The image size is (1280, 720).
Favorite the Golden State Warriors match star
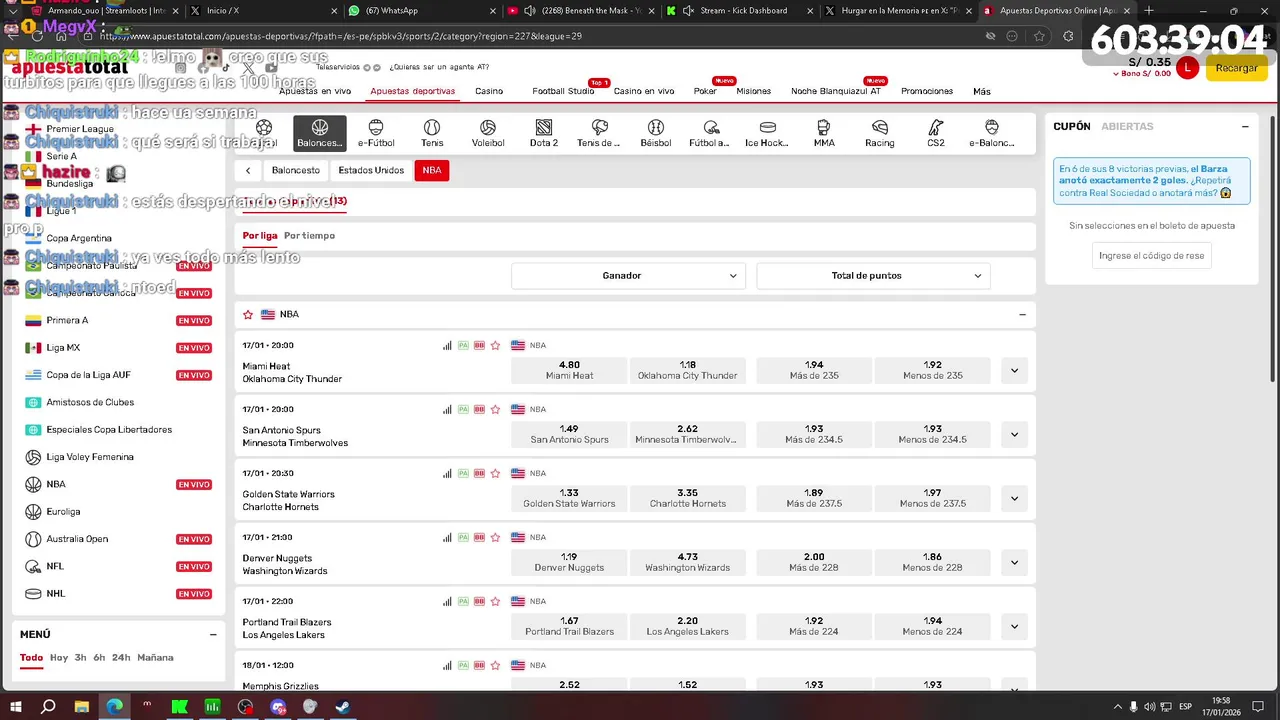(x=495, y=473)
